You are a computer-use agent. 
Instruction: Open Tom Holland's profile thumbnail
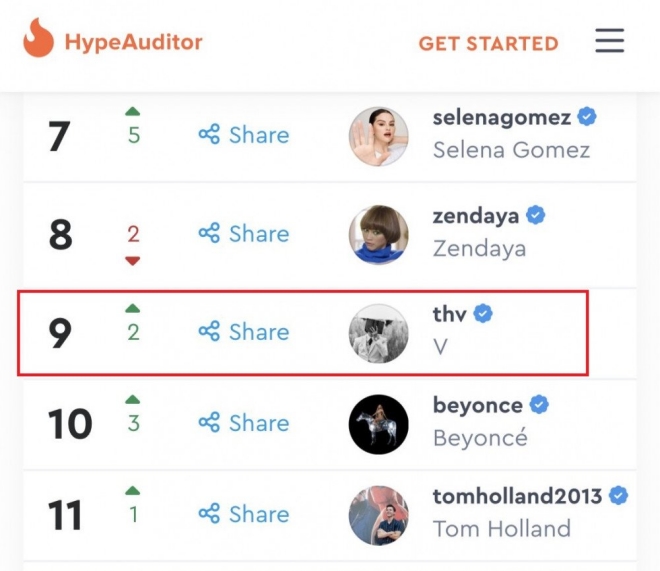(378, 515)
